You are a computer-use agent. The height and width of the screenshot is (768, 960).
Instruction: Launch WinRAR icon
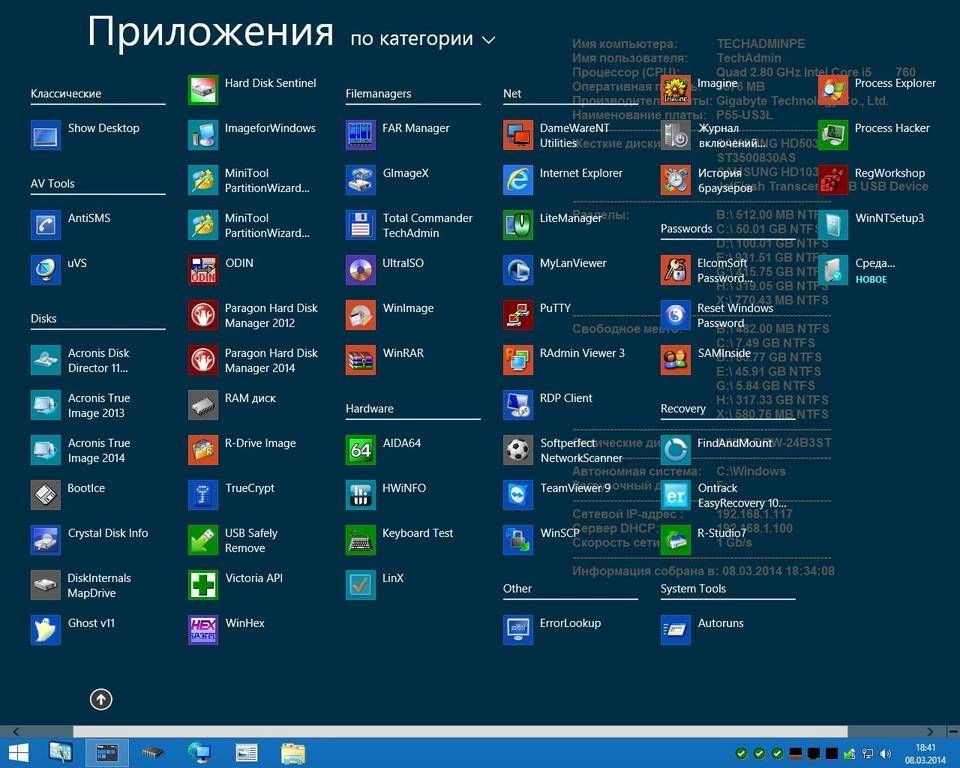pos(361,360)
